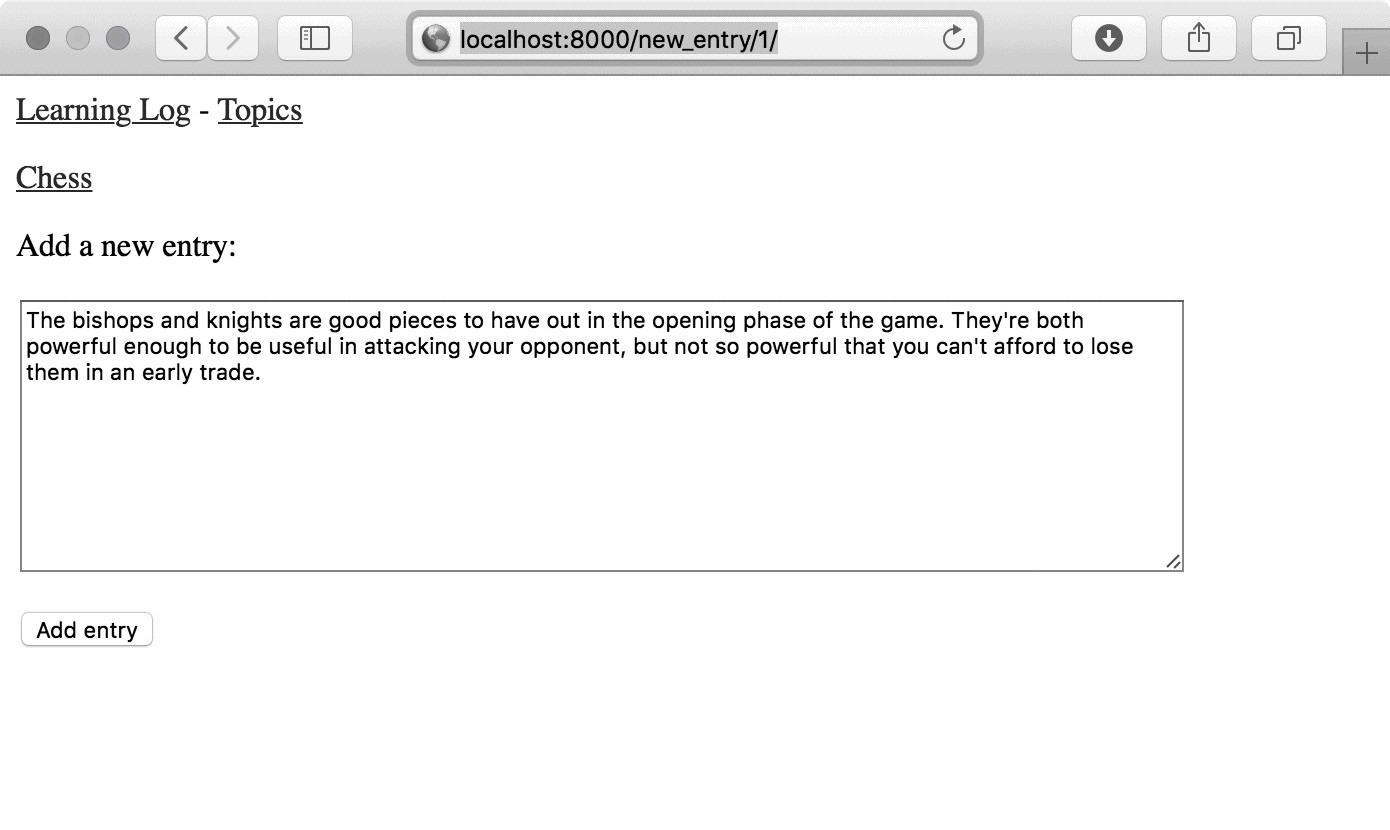Focus the new entry text area
The width and height of the screenshot is (1390, 830).
pos(602,436)
